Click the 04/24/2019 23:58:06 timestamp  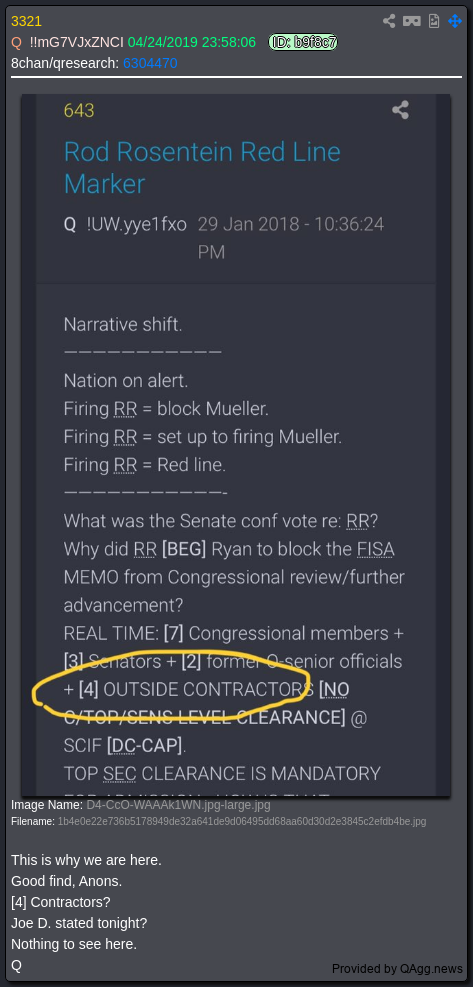tap(191, 42)
